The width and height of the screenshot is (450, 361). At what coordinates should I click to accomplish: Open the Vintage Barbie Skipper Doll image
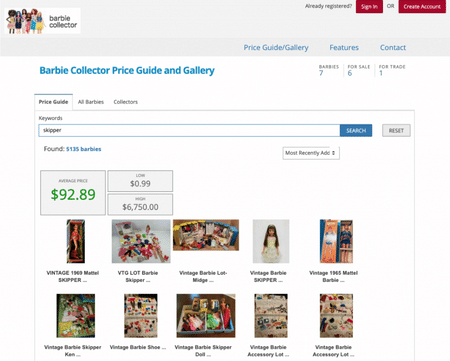(206, 316)
